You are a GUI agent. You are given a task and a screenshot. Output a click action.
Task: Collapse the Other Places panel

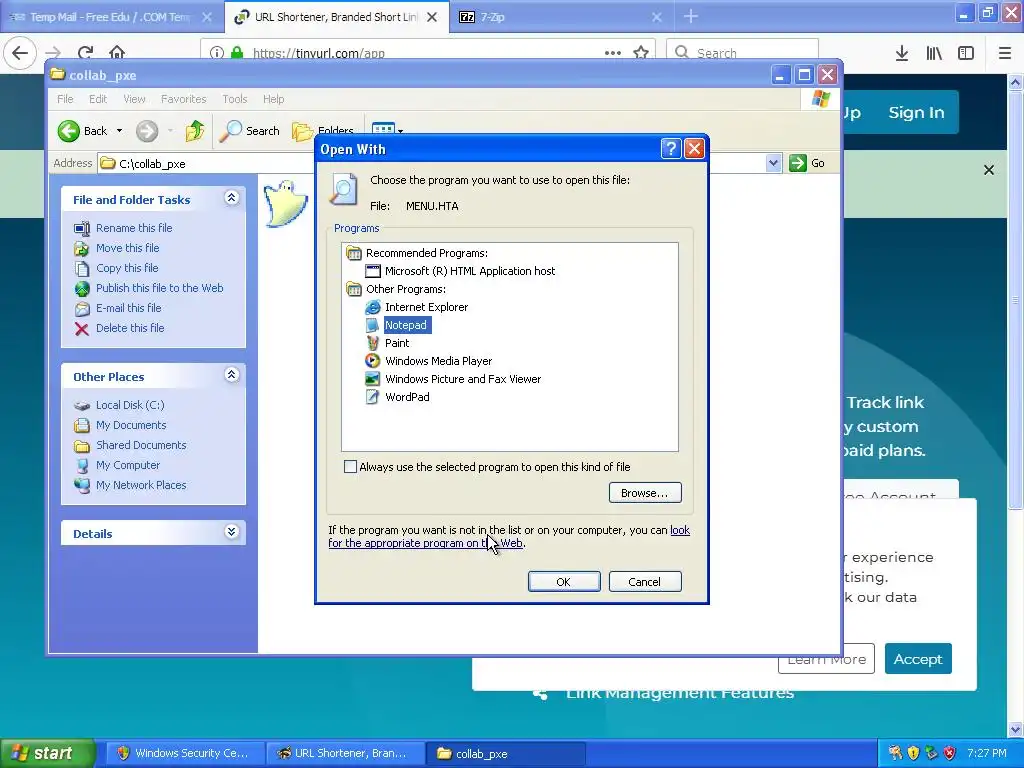[231, 375]
